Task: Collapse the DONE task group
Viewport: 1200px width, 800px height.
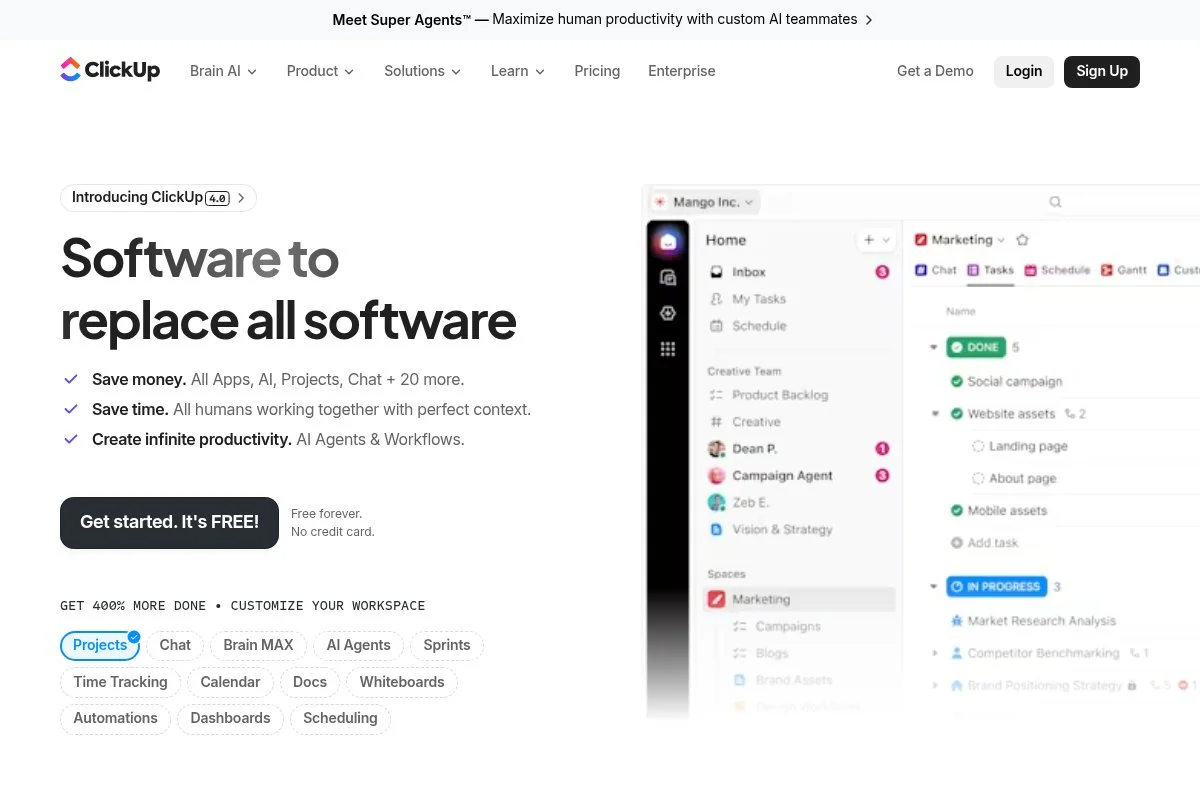Action: tap(935, 347)
